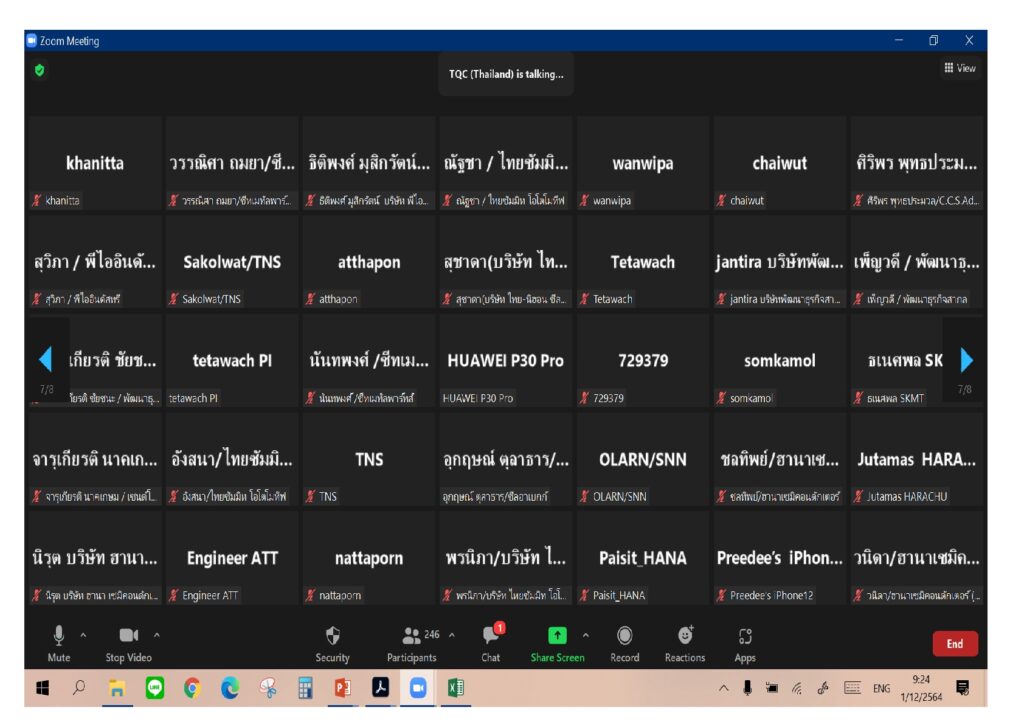This screenshot has width=1024, height=724.
Task: Click the Stop Video camera icon
Action: click(x=129, y=635)
